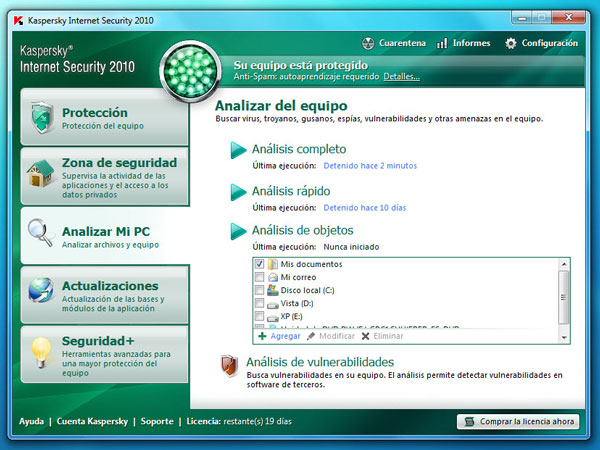This screenshot has width=600, height=450.
Task: Select the Disco local (C:) list row
Action: pos(406,290)
